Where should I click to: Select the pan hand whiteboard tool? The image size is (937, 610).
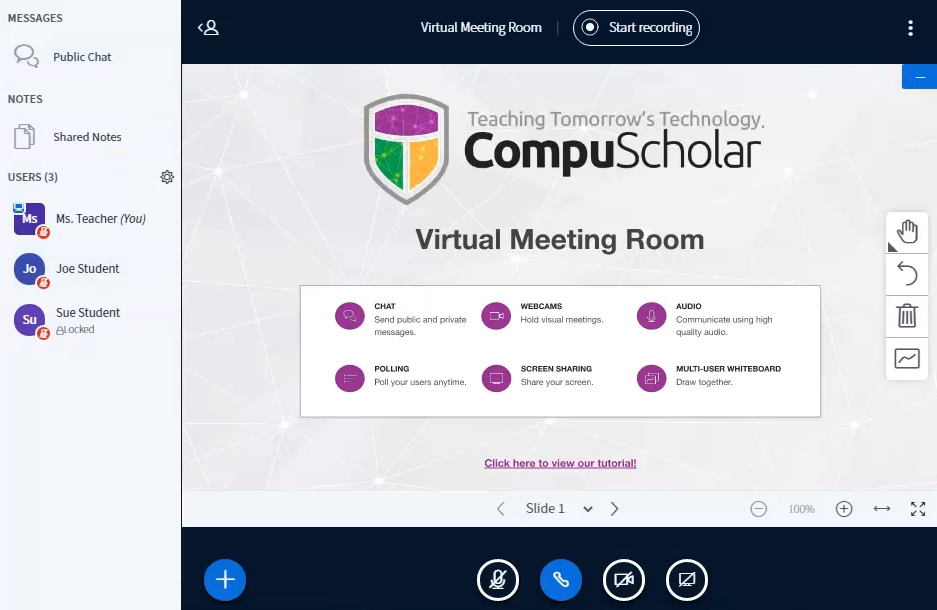pyautogui.click(x=907, y=232)
